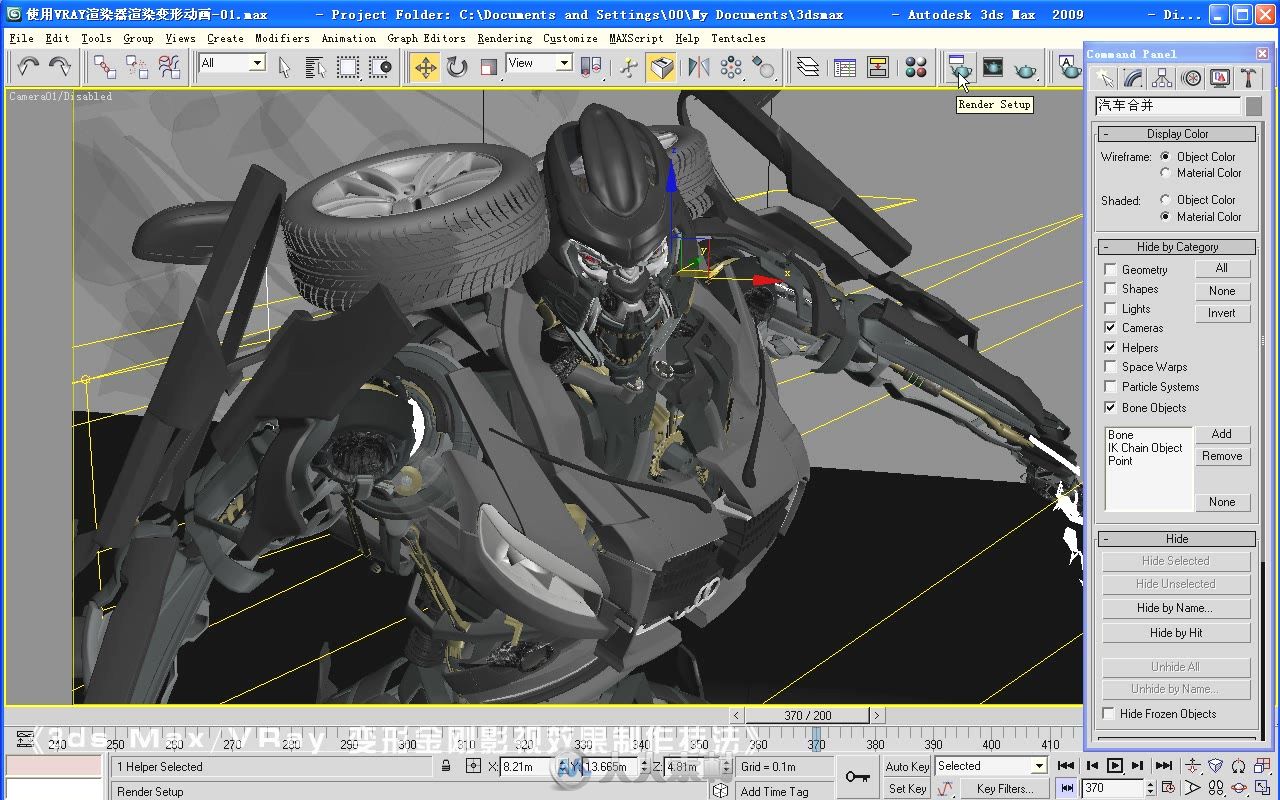Check the Shapes hide checkbox
This screenshot has width=1280, height=800.
pos(1110,289)
